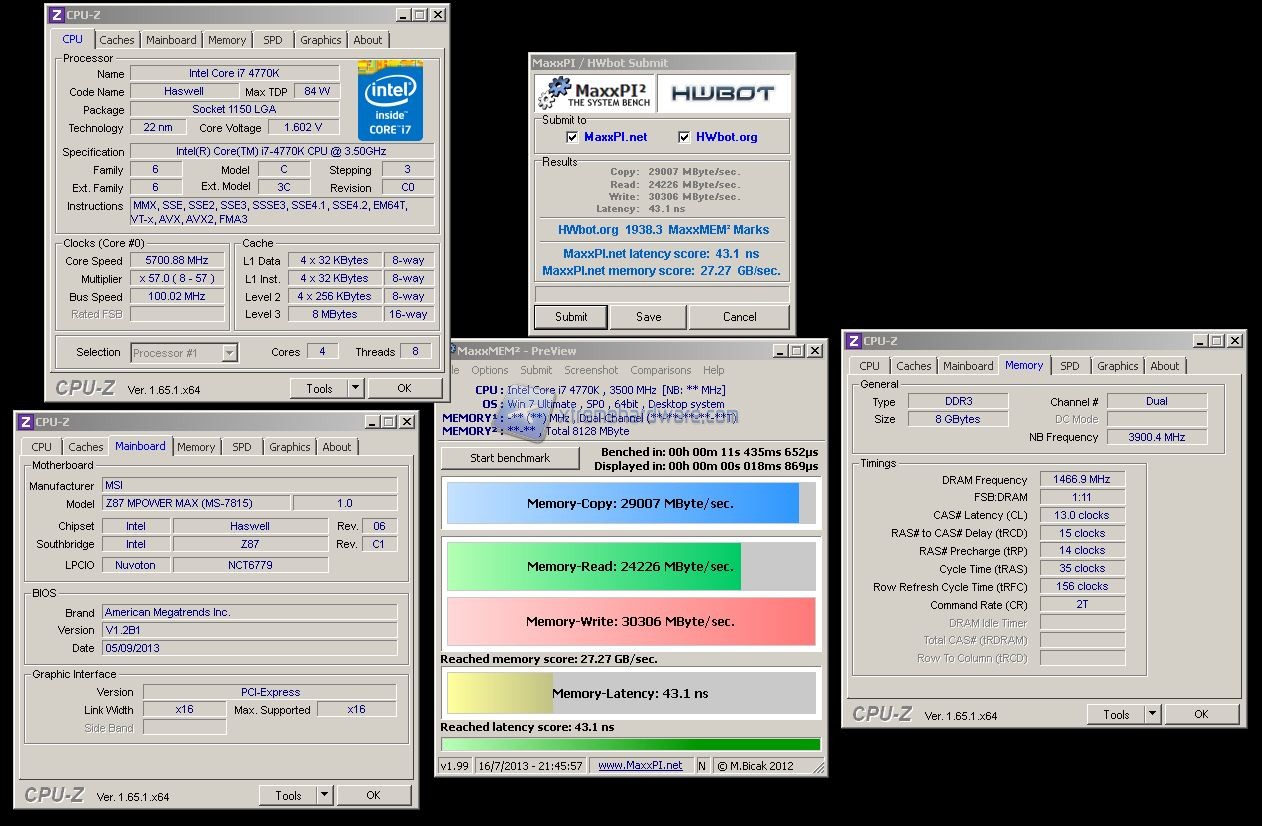The width and height of the screenshot is (1262, 826).
Task: Click the CPU-Z Z icon in the Memory window title bar
Action: (x=853, y=341)
